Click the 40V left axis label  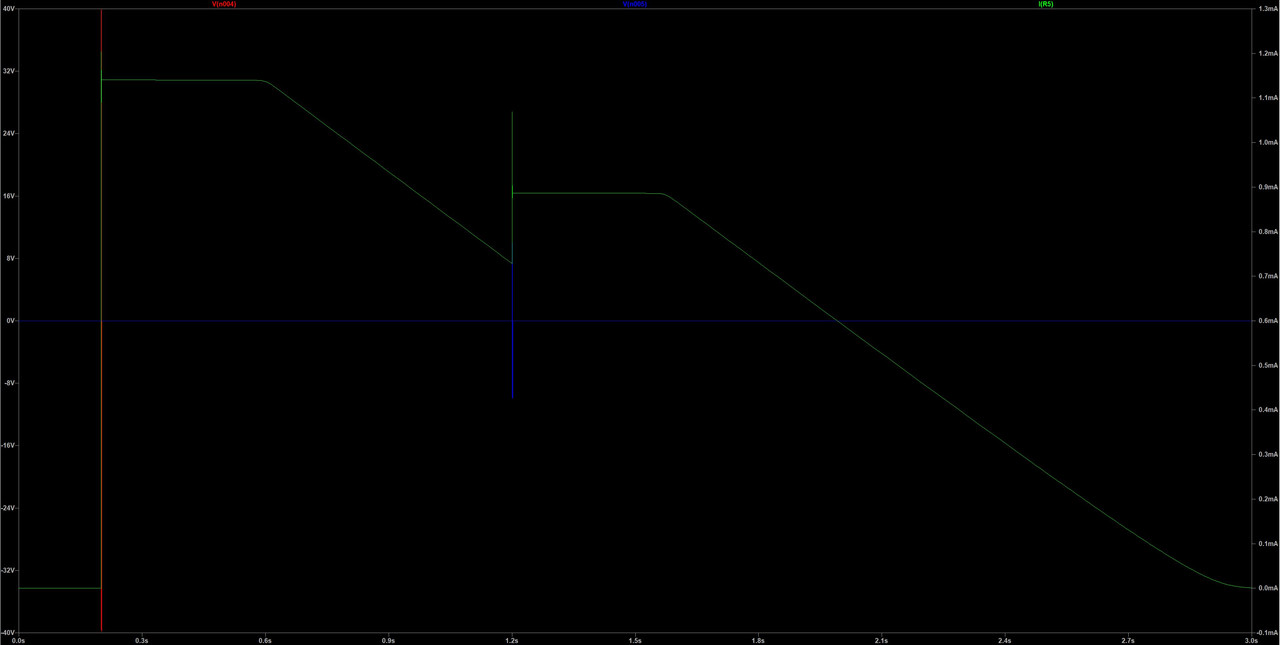coord(9,9)
